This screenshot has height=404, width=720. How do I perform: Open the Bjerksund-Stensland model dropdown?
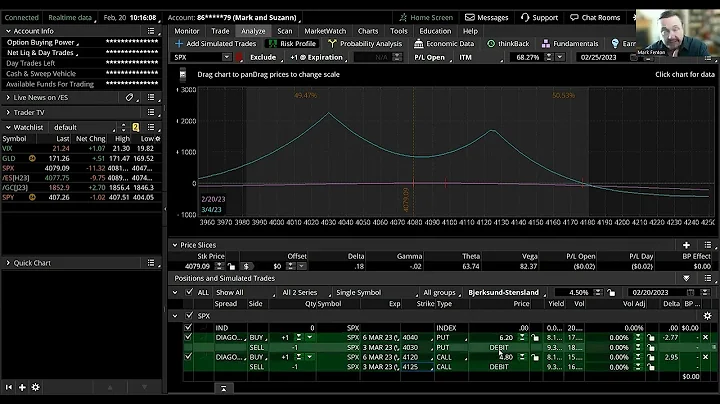pos(506,292)
